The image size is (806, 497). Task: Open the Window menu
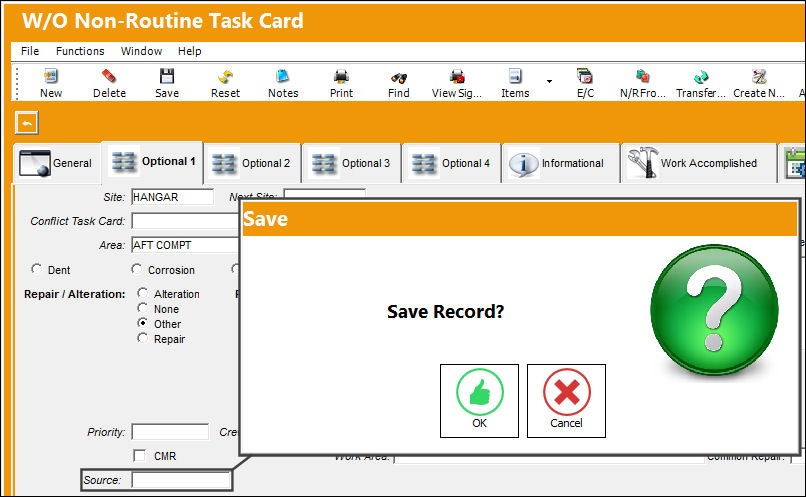point(141,51)
